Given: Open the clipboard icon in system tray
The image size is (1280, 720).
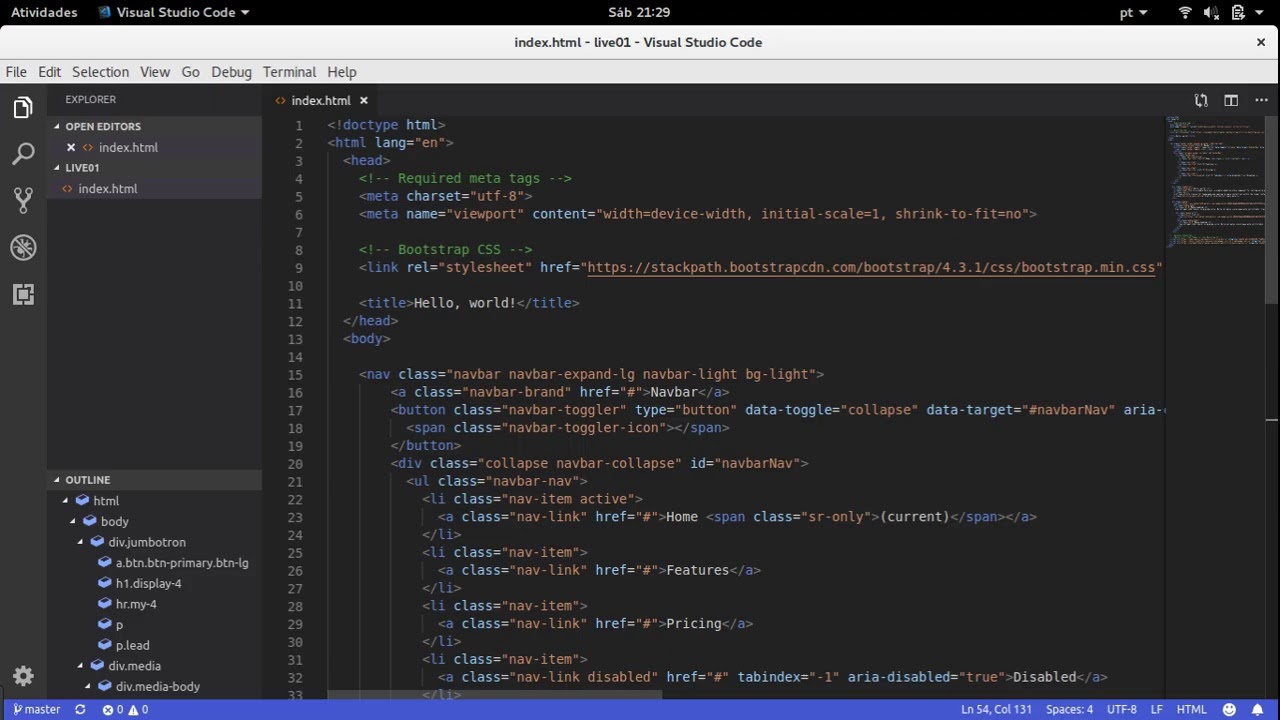Looking at the screenshot, I should [x=1237, y=12].
